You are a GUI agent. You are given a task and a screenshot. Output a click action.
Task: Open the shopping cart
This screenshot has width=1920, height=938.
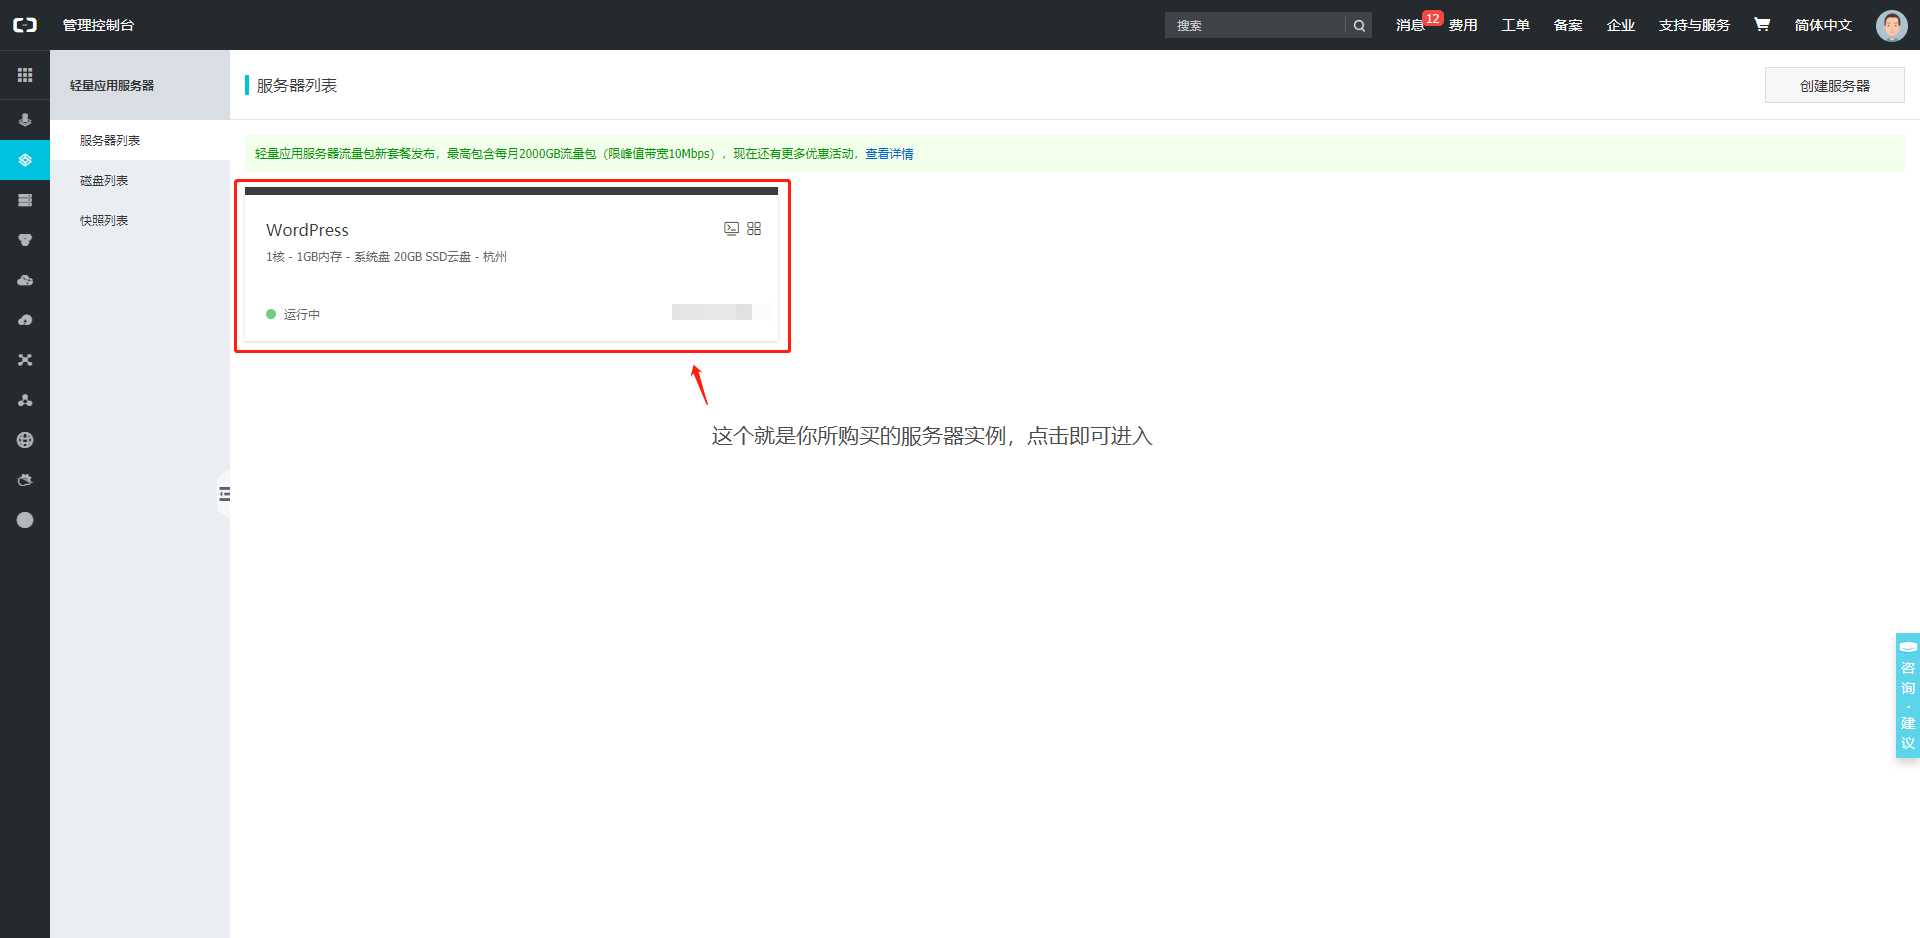click(x=1762, y=24)
